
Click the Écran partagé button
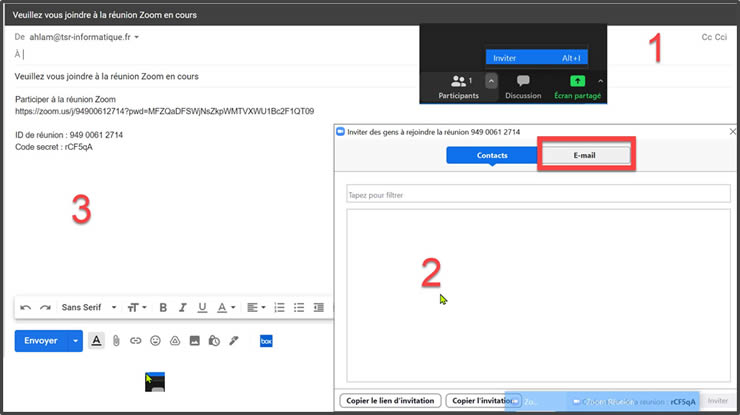578,87
